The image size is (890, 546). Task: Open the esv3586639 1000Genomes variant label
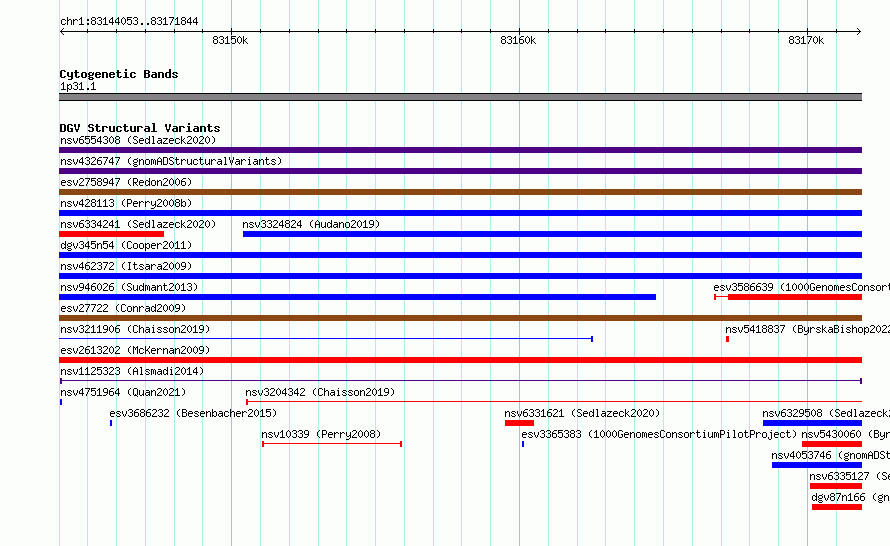click(x=801, y=287)
